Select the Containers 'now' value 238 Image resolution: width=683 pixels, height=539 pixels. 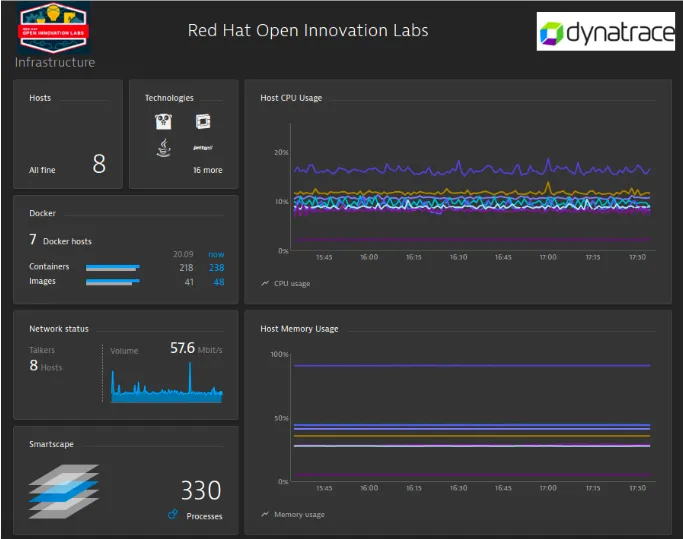tap(216, 267)
